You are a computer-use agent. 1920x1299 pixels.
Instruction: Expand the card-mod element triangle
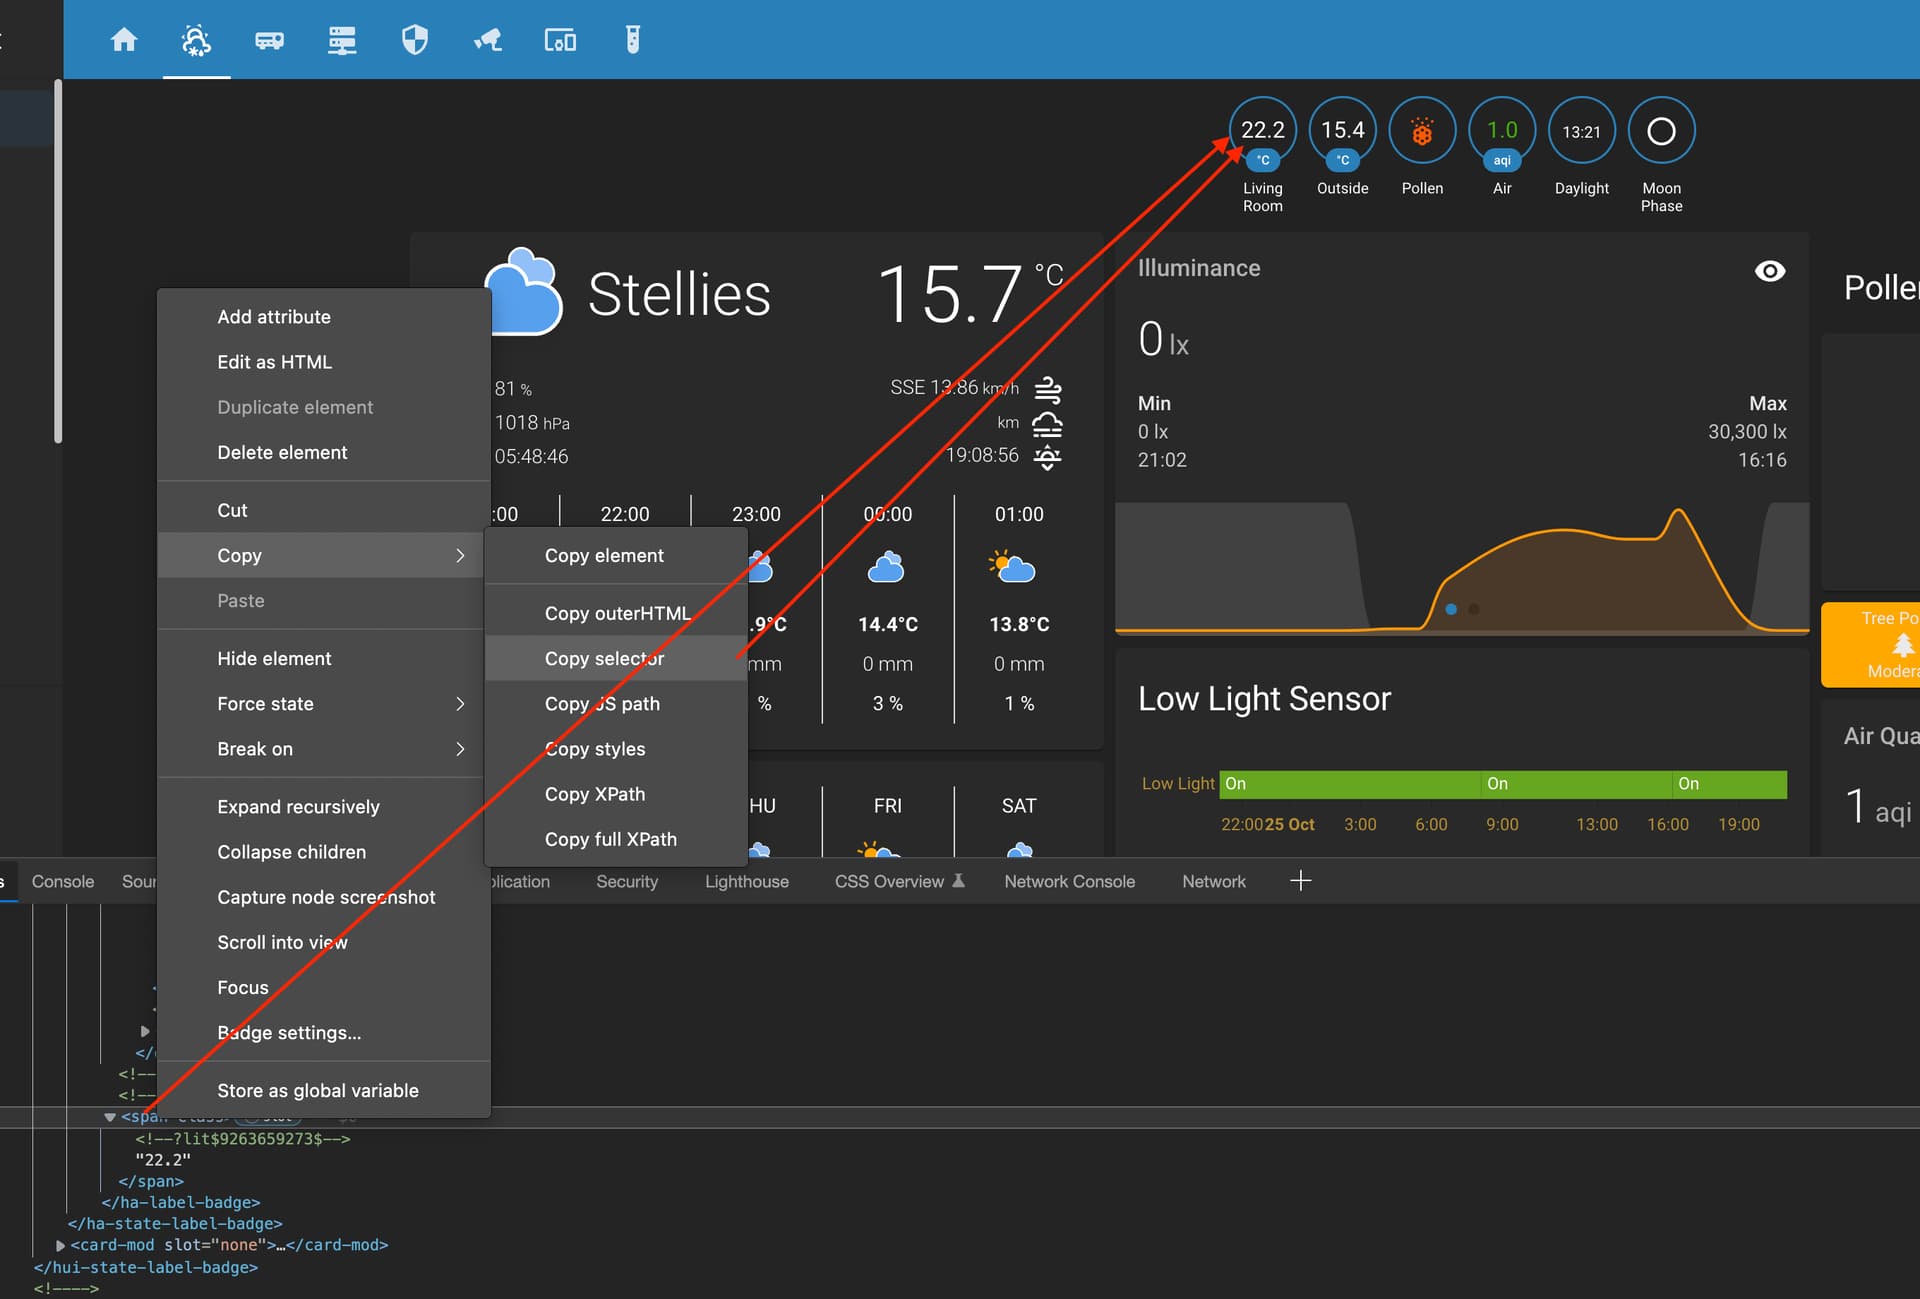pyautogui.click(x=61, y=1245)
